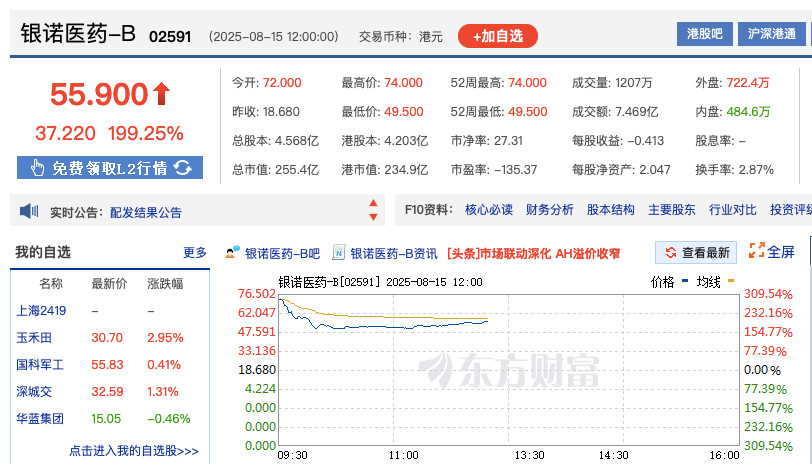Open the 主要股东 F10 section

tap(672, 210)
